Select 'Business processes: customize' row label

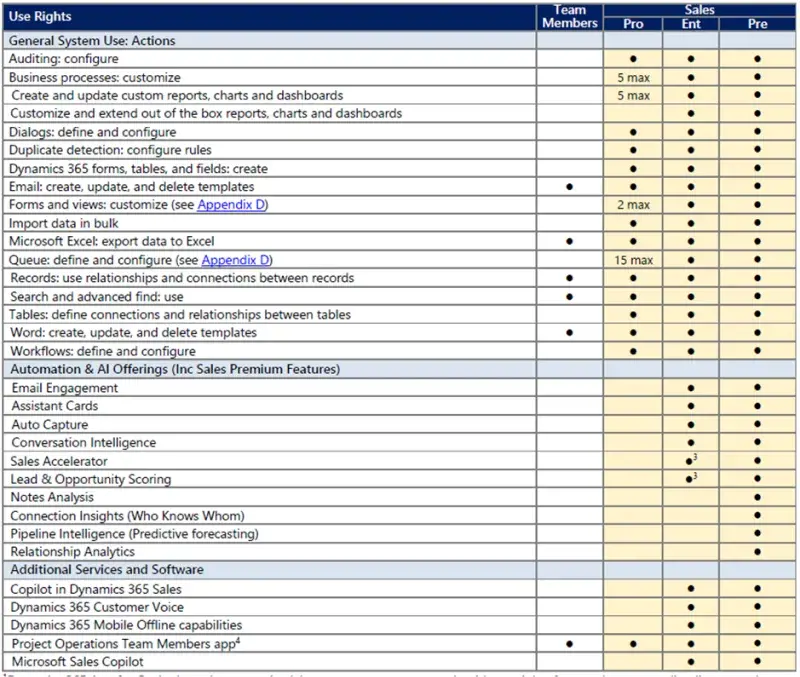[x=94, y=78]
